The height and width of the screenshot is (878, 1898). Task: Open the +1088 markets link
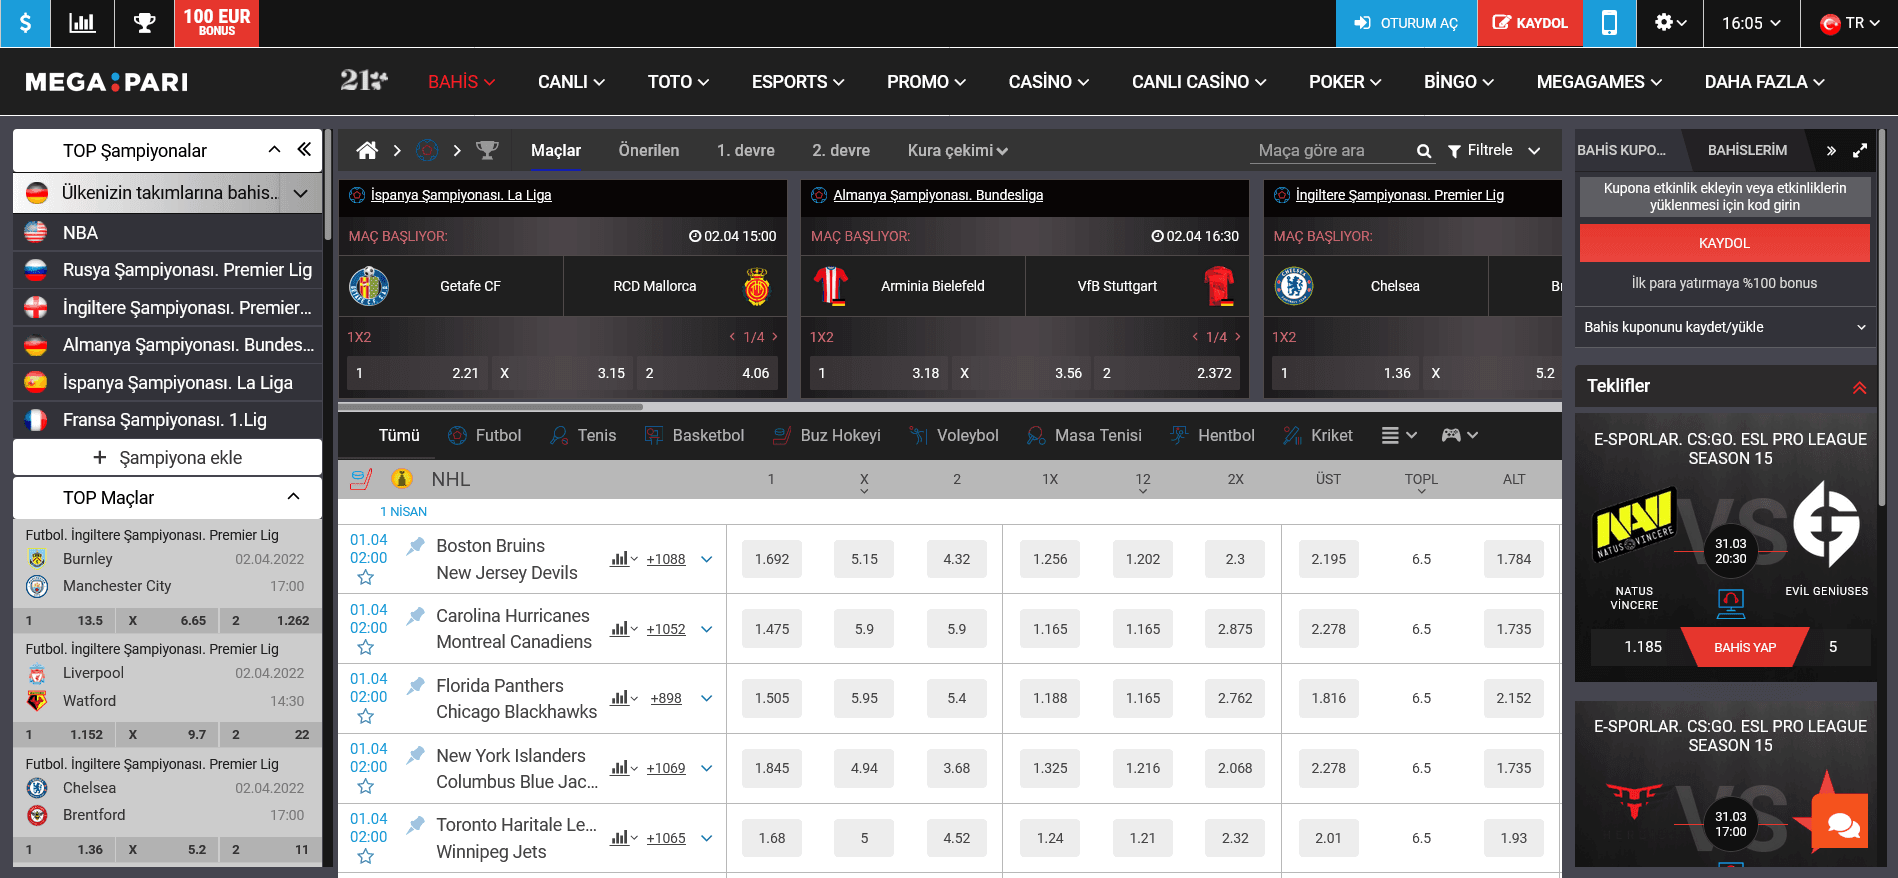tap(666, 559)
